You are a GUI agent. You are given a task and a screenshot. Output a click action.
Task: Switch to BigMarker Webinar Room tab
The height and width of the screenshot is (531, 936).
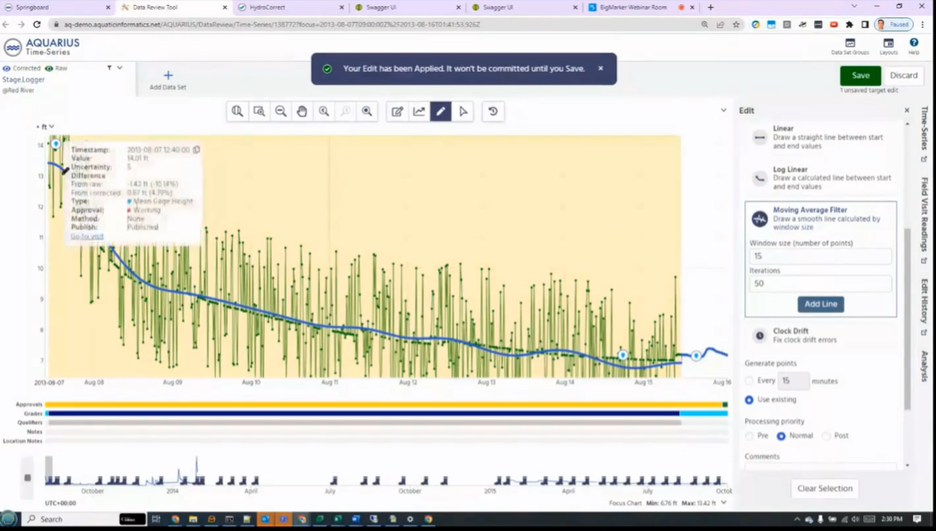(x=642, y=7)
